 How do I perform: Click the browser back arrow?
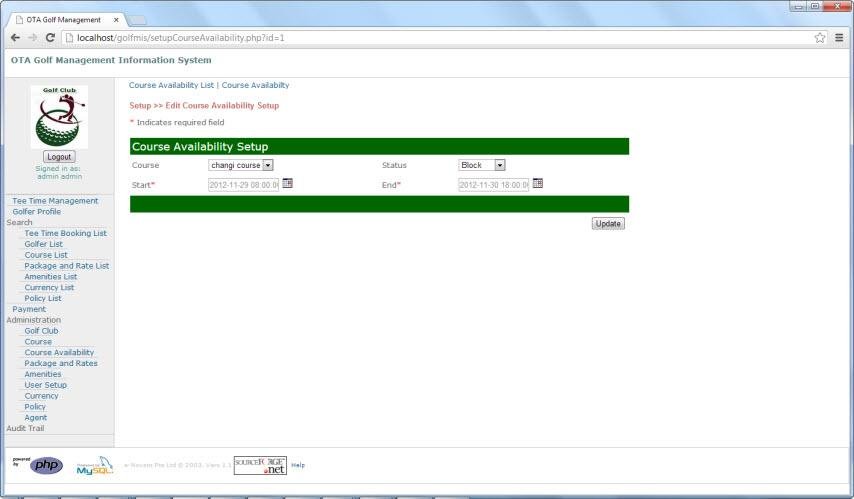click(15, 38)
